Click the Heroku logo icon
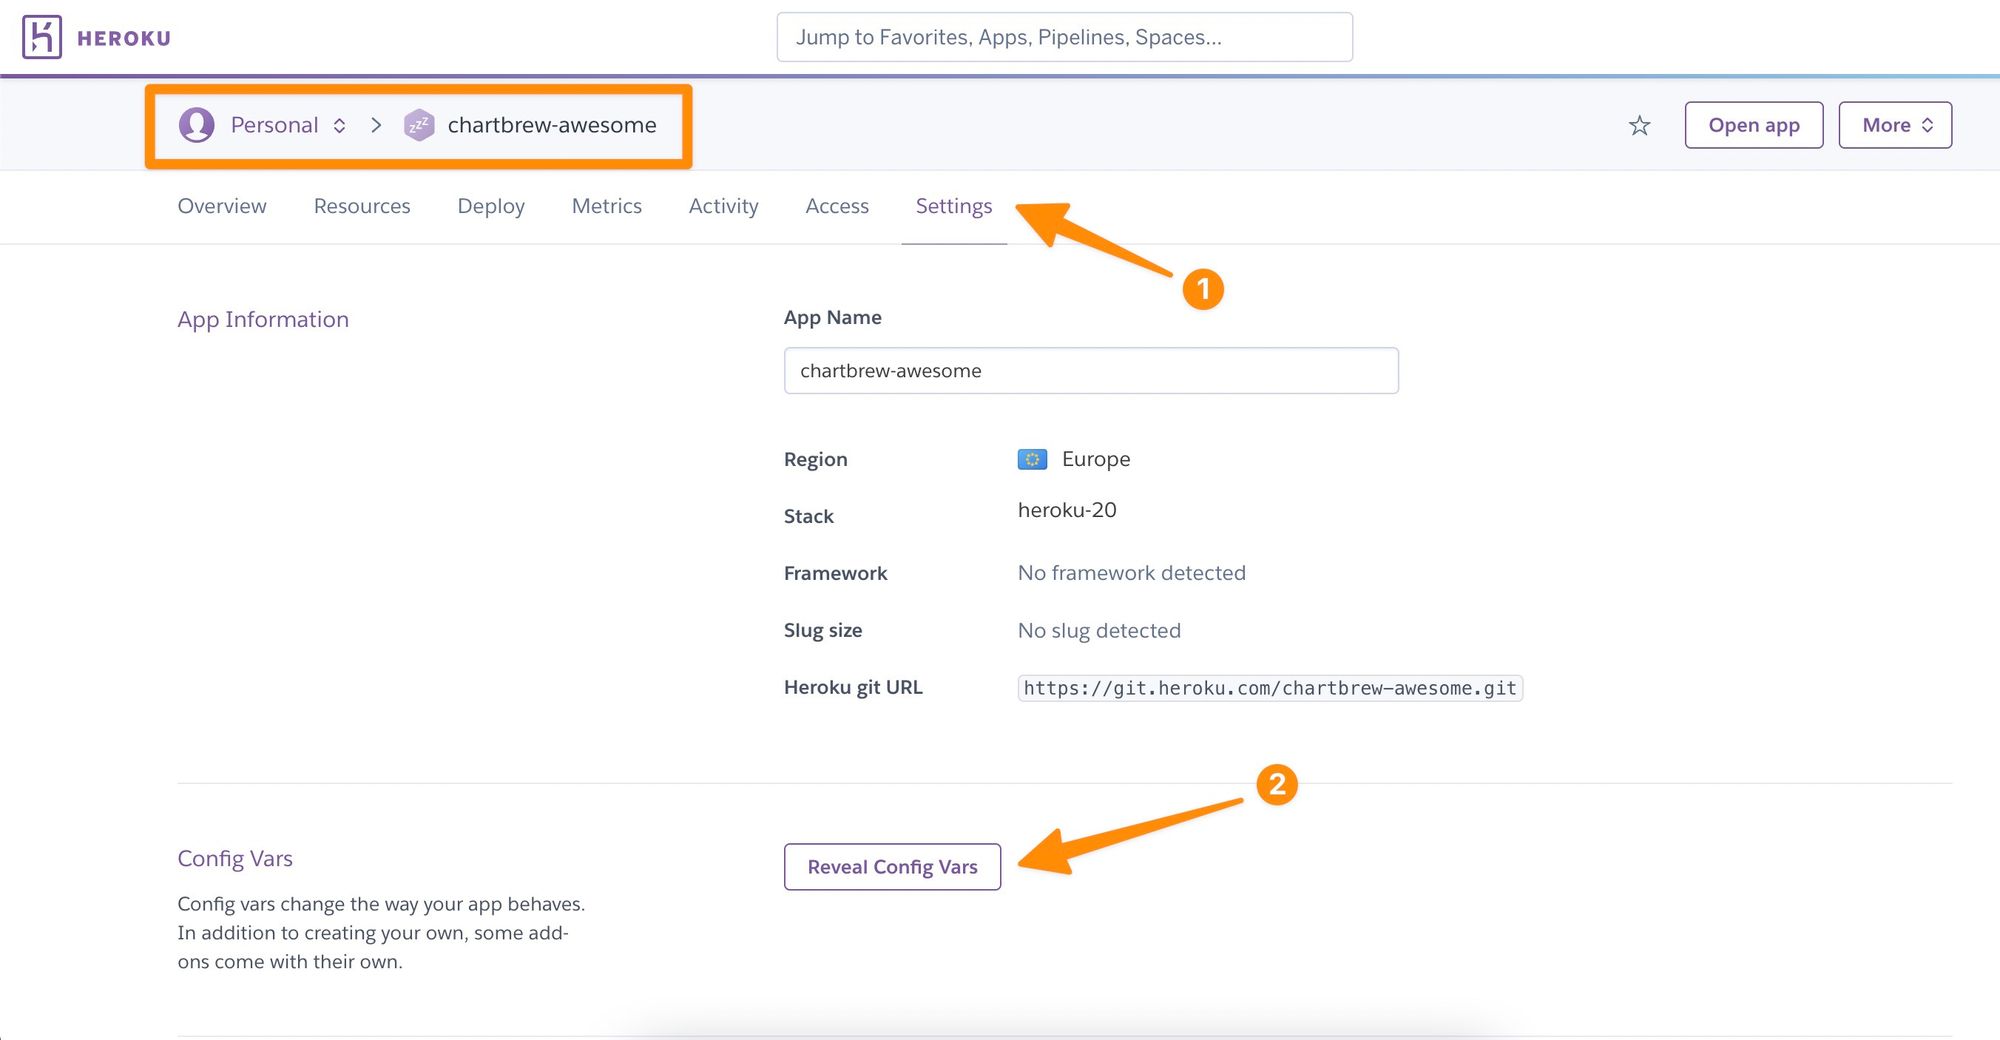This screenshot has width=2000, height=1040. (x=42, y=38)
